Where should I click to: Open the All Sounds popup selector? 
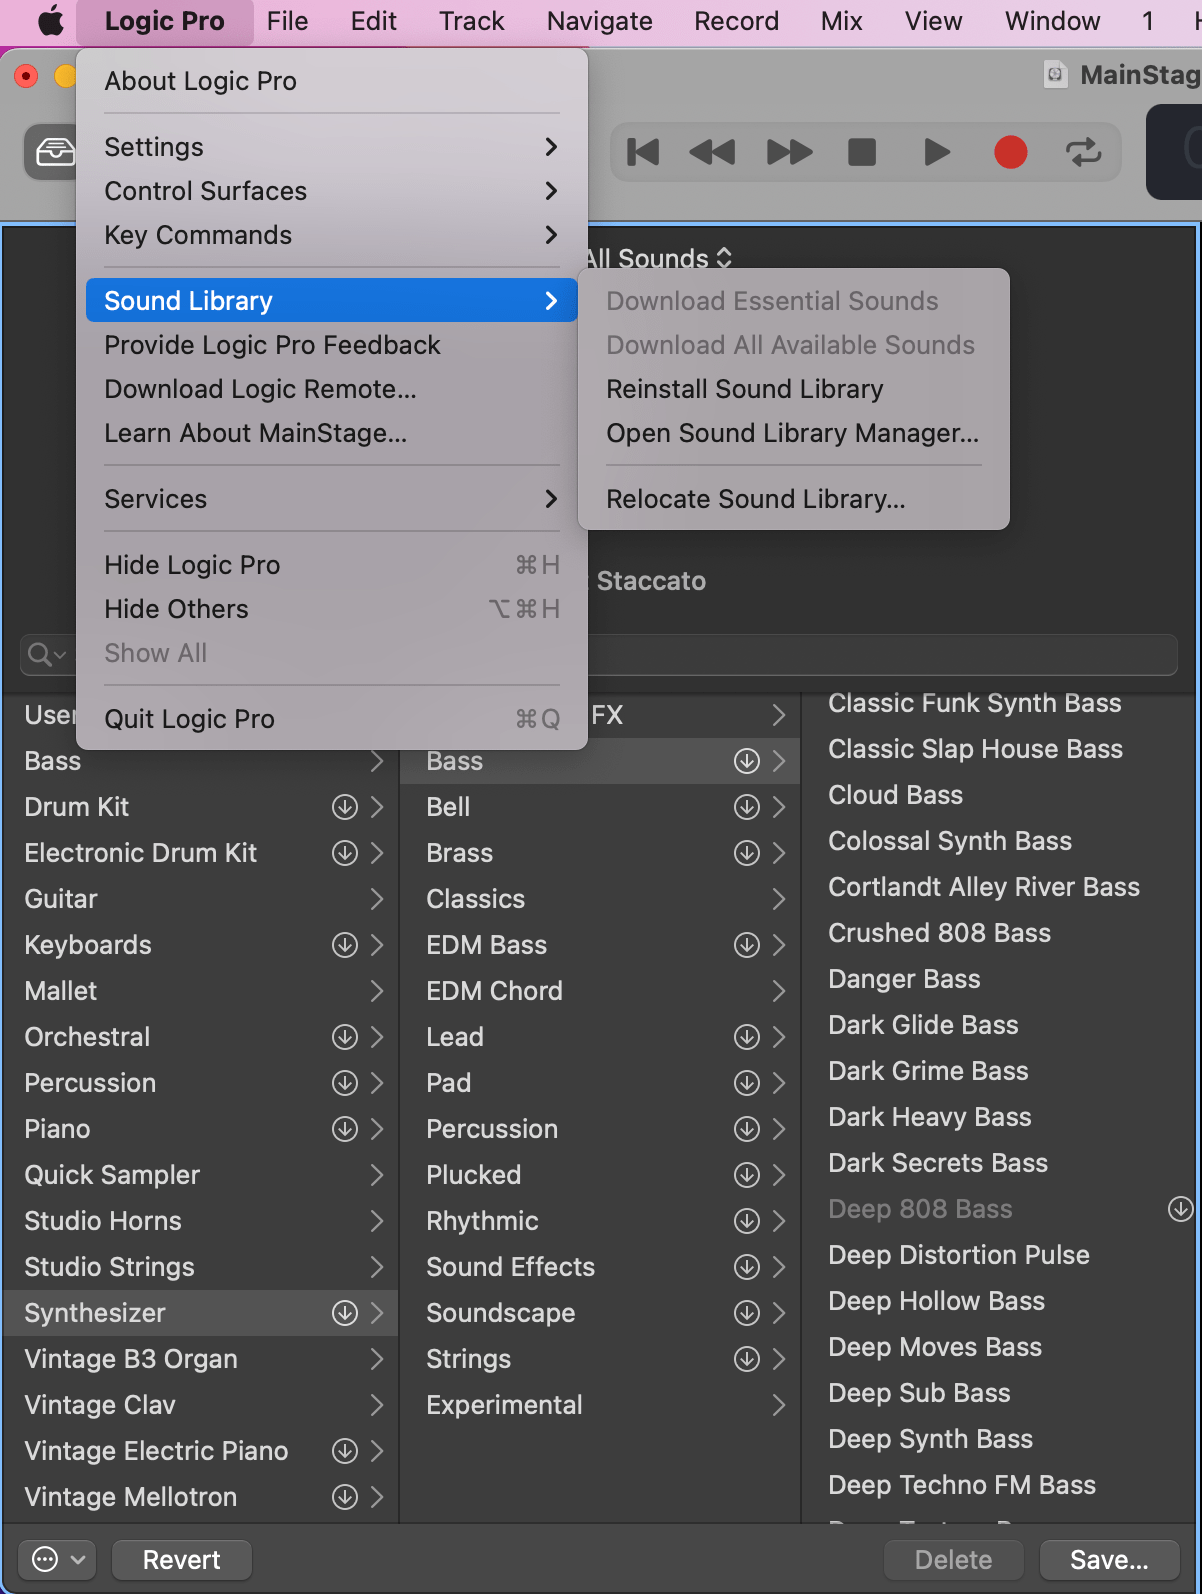tap(660, 259)
